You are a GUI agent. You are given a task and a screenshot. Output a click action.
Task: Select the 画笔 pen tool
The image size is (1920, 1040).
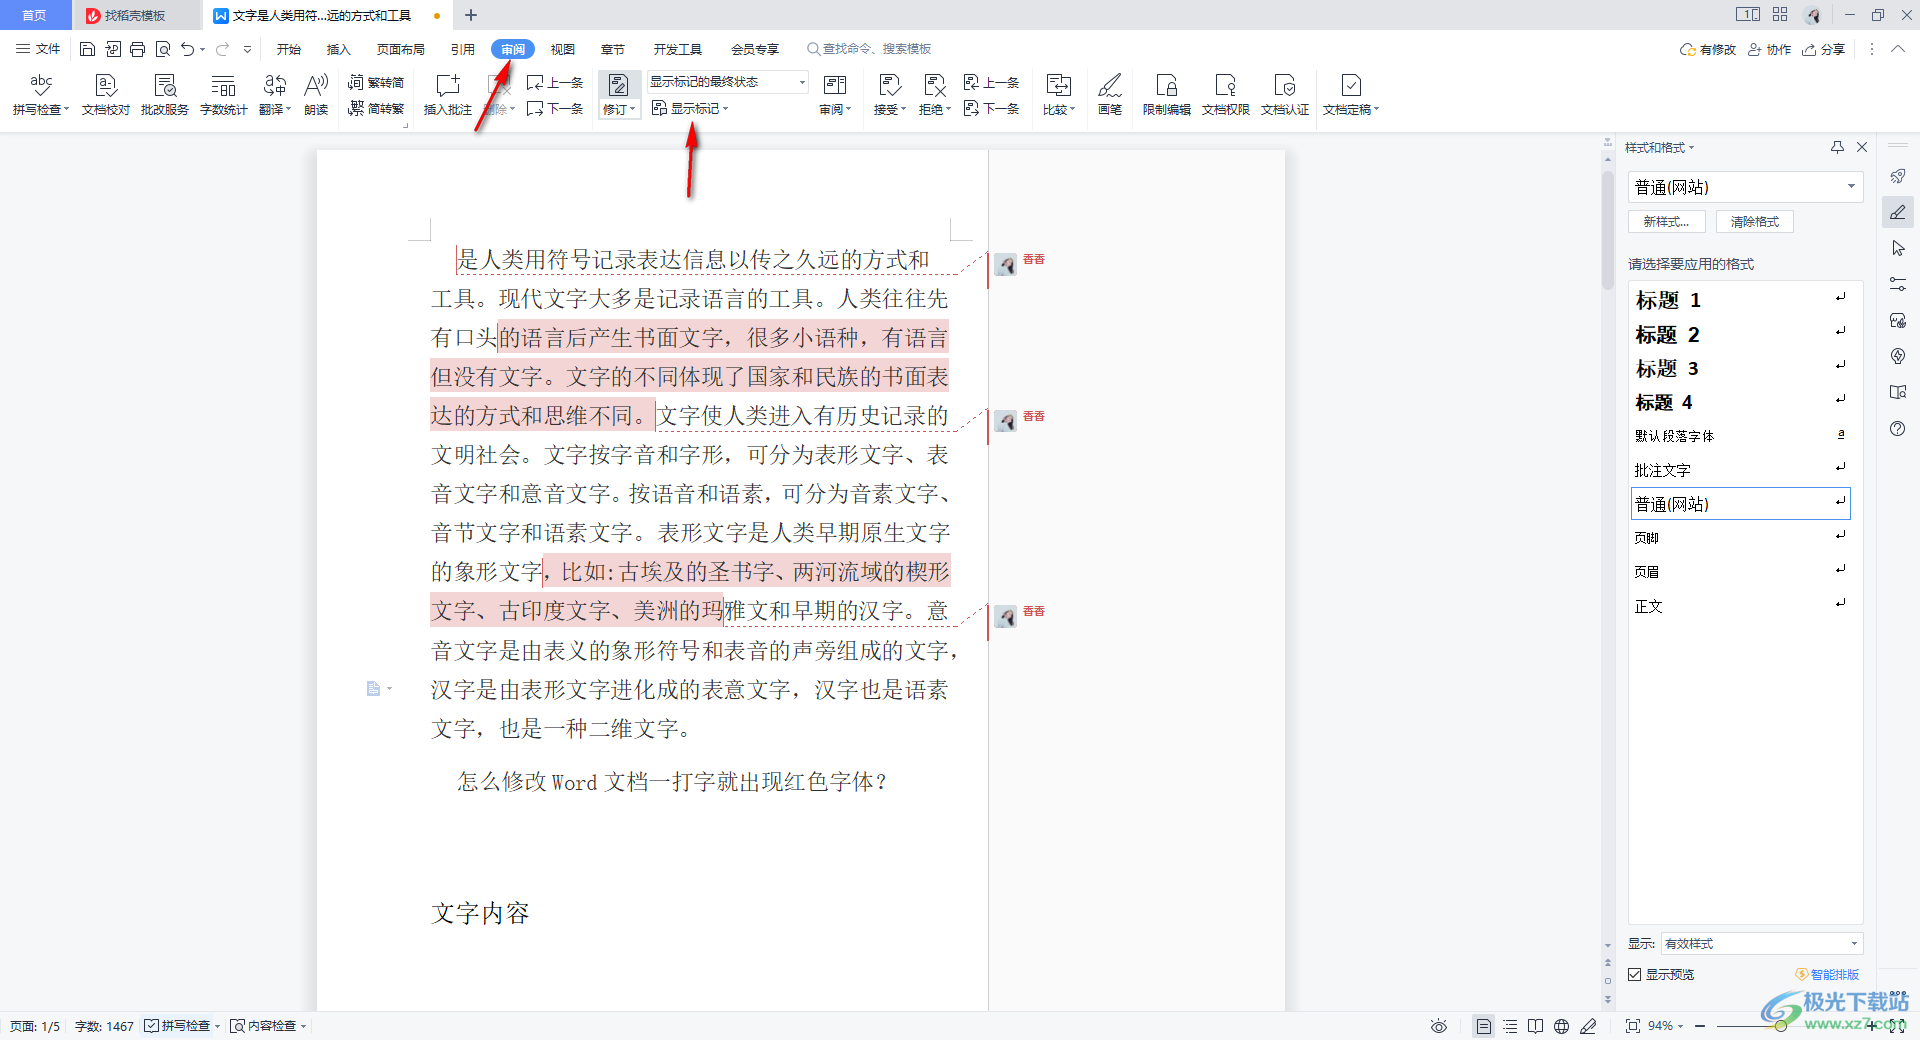click(x=1110, y=95)
